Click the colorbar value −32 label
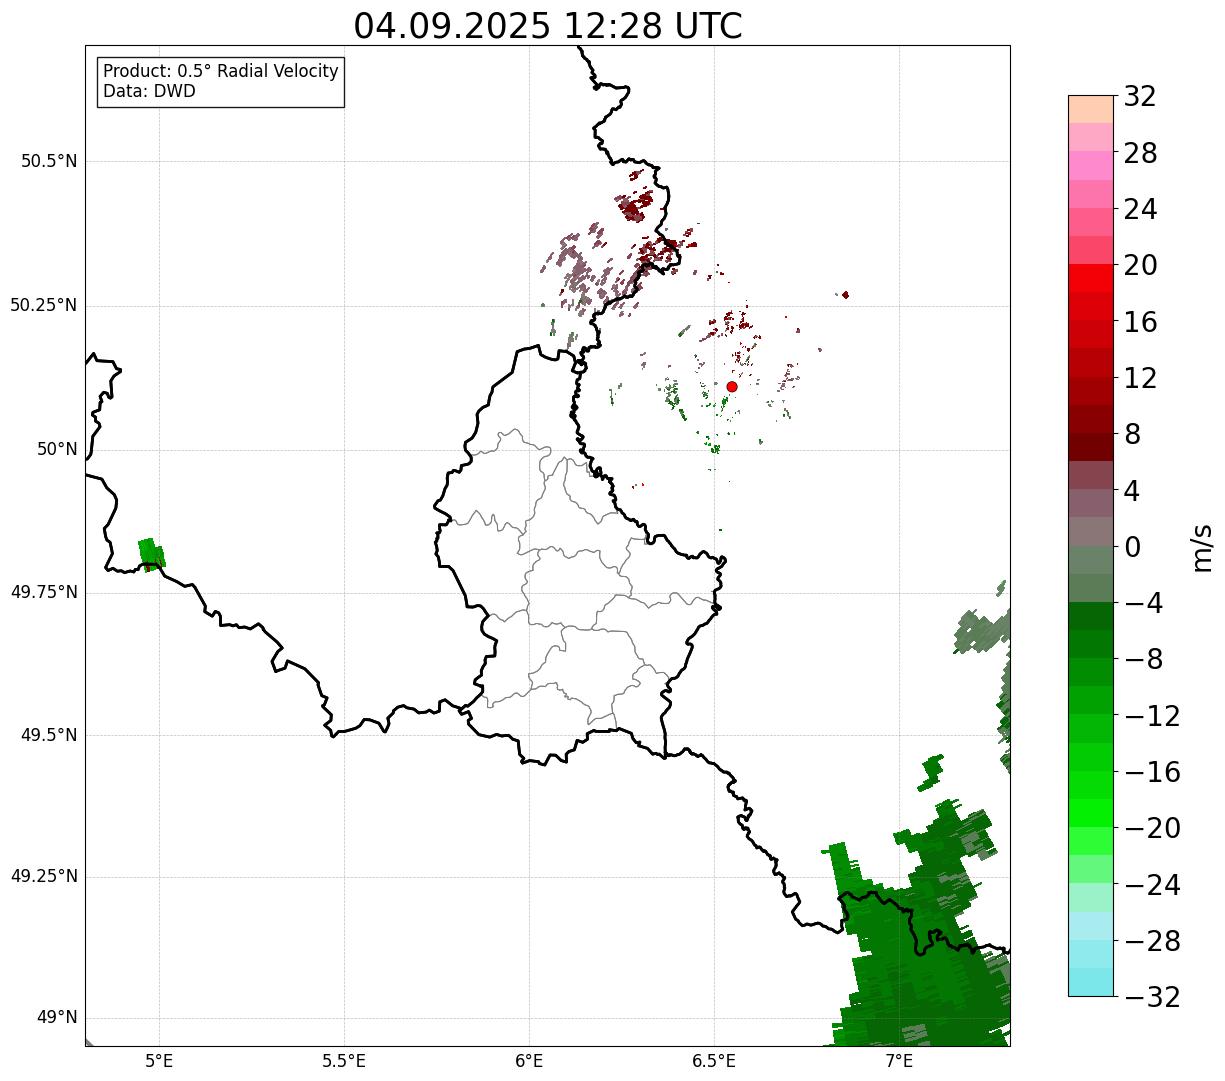The height and width of the screenshot is (1081, 1225). (x=1152, y=997)
